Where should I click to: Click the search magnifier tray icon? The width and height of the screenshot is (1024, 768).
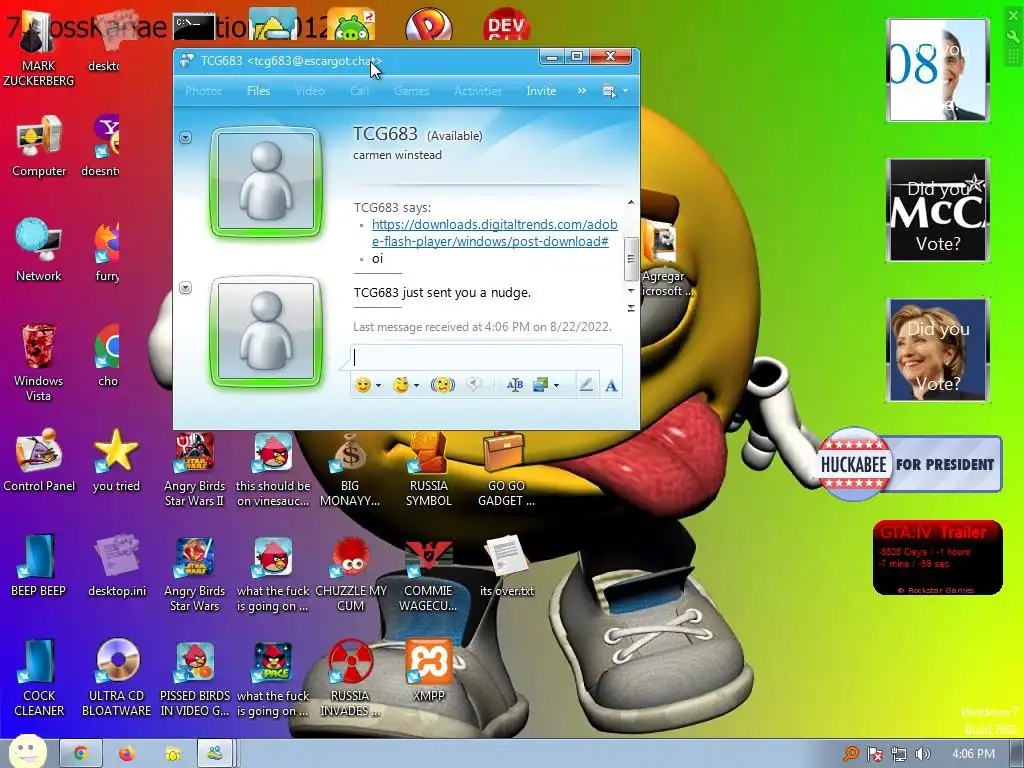pyautogui.click(x=850, y=754)
